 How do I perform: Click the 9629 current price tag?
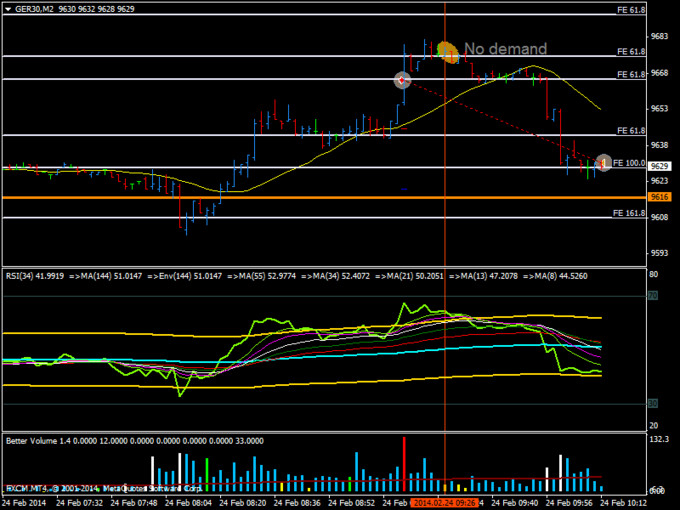coord(659,166)
